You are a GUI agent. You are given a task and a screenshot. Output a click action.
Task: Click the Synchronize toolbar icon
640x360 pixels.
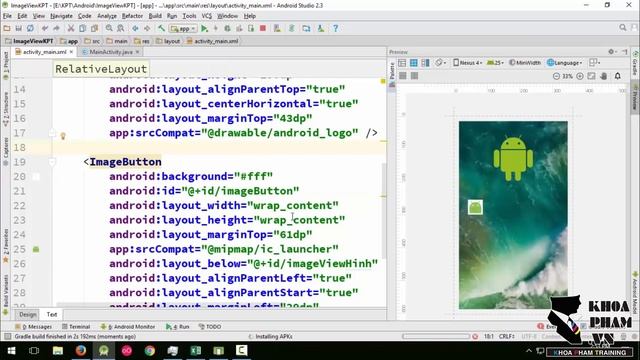pos(30,29)
